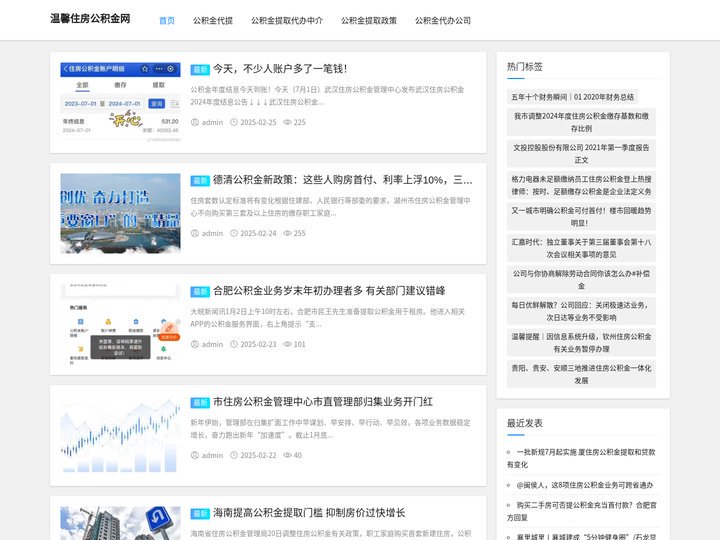
Task: Click excerpt text 大皖新闻讯1月2日上午10时左右
Action: (x=328, y=318)
